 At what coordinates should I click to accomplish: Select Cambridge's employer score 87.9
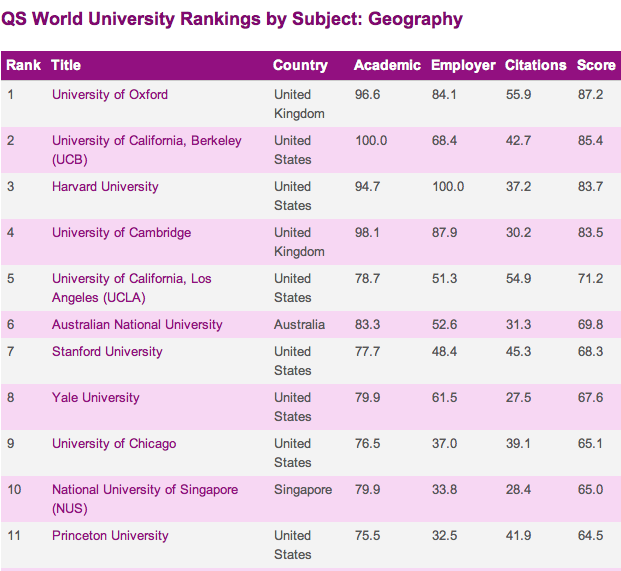click(444, 232)
